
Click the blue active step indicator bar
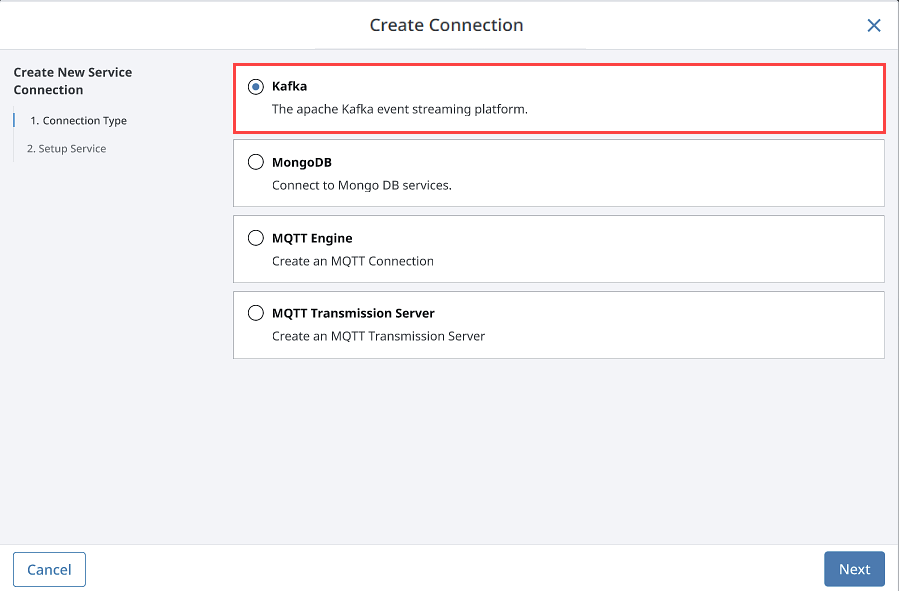tap(14, 120)
